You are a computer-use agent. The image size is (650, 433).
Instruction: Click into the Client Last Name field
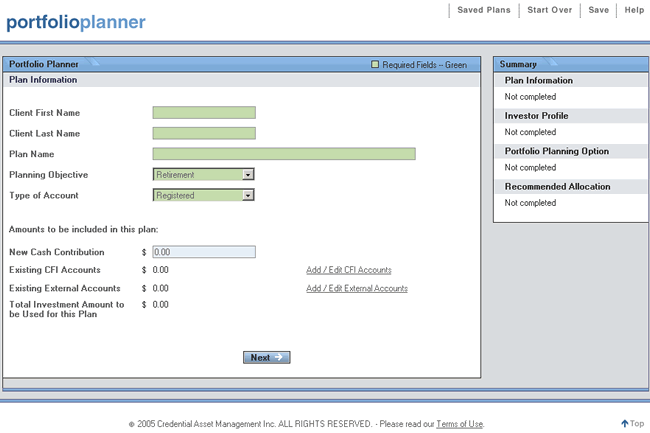[x=204, y=133]
